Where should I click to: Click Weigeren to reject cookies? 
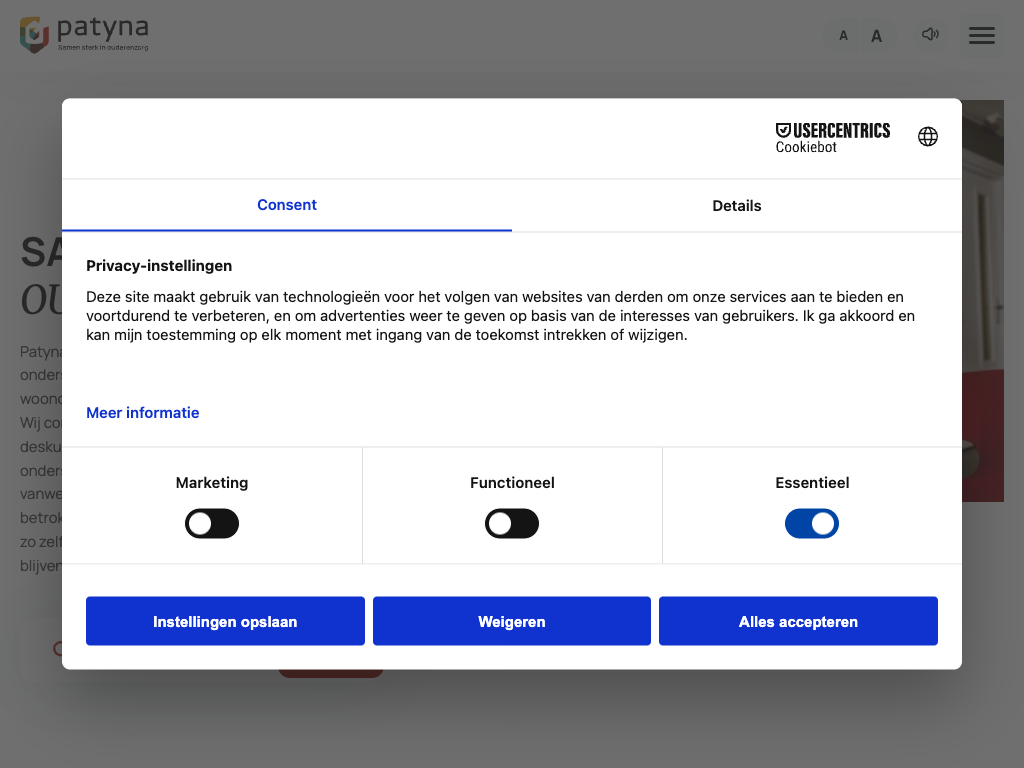(x=512, y=622)
